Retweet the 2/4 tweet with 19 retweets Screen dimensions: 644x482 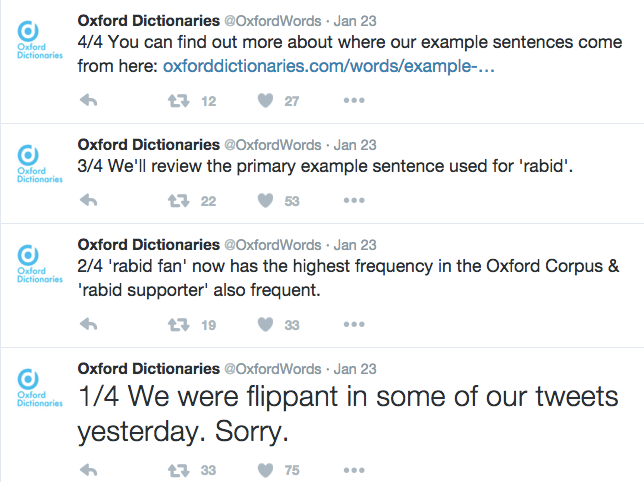coord(179,325)
